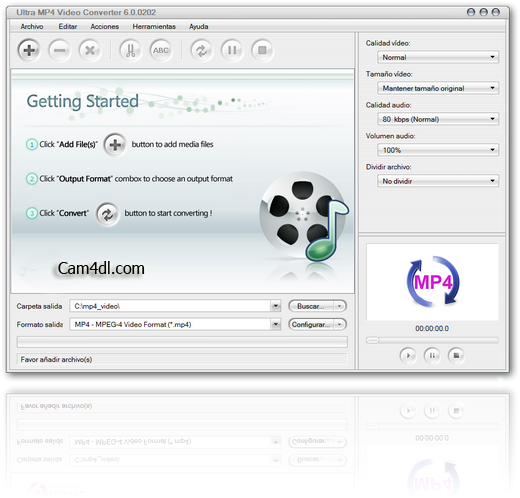Screen dimensions: 520x498
Task: Open the Formato salida format dropdown arrow
Action: pyautogui.click(x=276, y=324)
